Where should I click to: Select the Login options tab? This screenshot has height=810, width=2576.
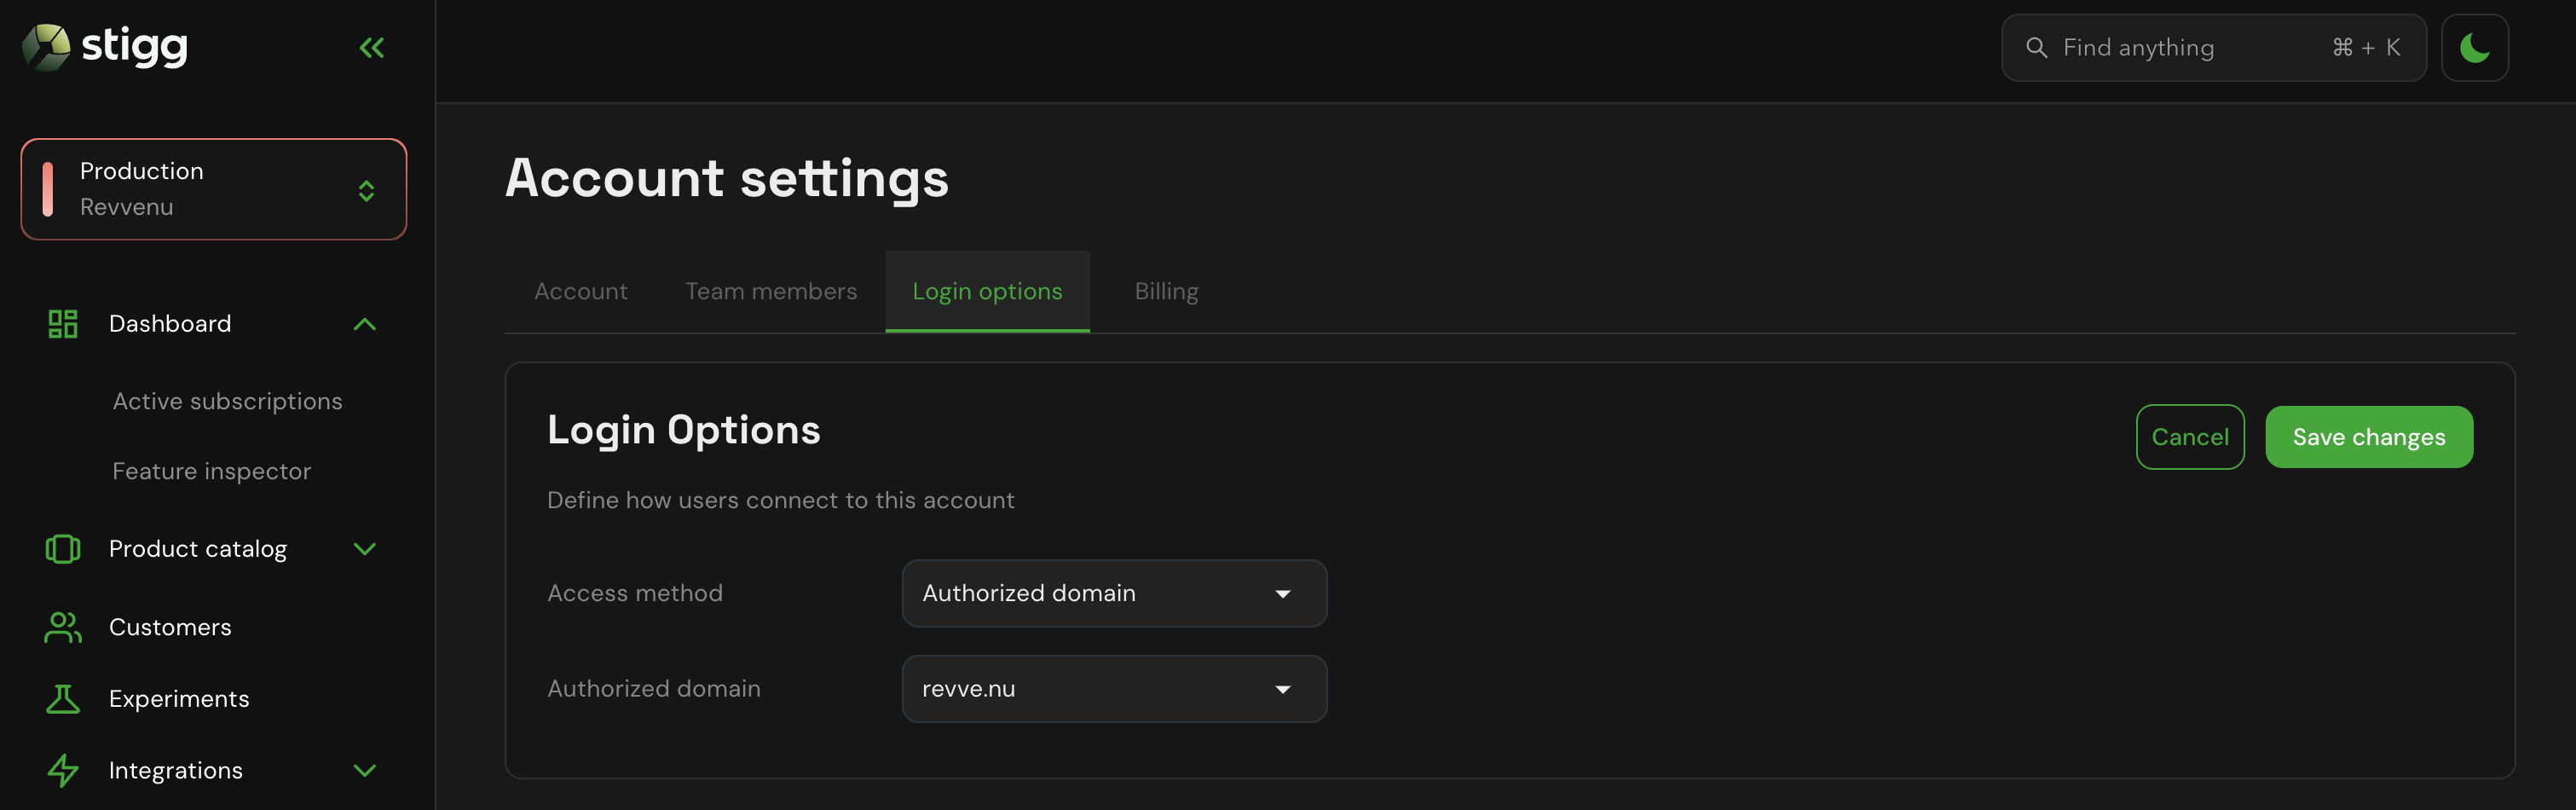coord(987,291)
